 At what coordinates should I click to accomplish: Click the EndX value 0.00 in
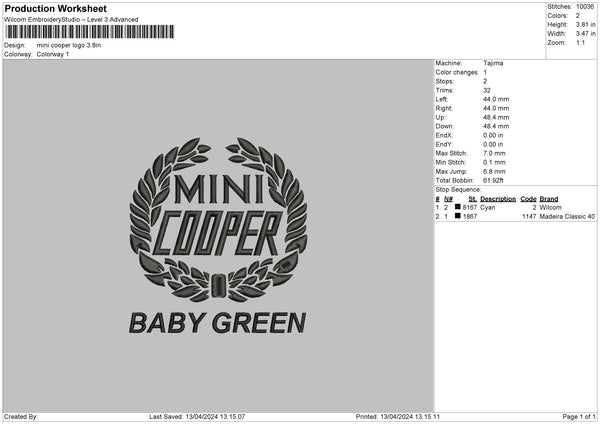click(493, 135)
